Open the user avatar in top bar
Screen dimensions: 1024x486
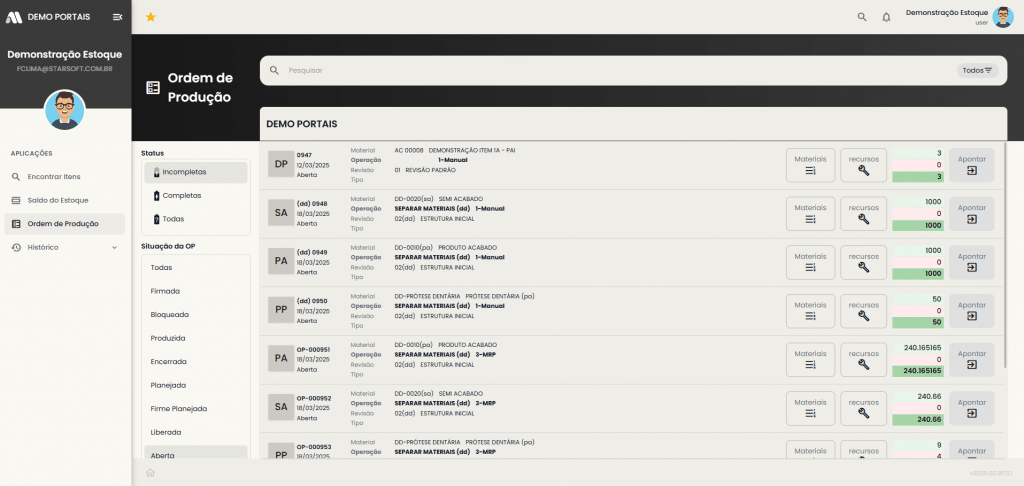coord(1003,17)
